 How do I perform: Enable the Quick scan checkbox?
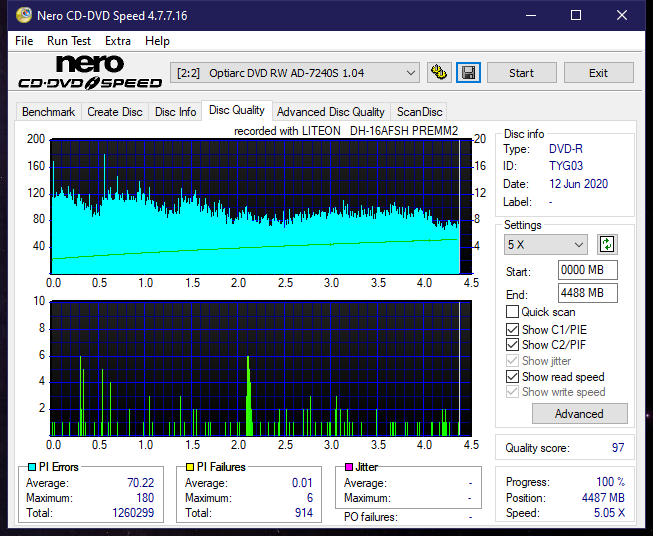tap(512, 312)
